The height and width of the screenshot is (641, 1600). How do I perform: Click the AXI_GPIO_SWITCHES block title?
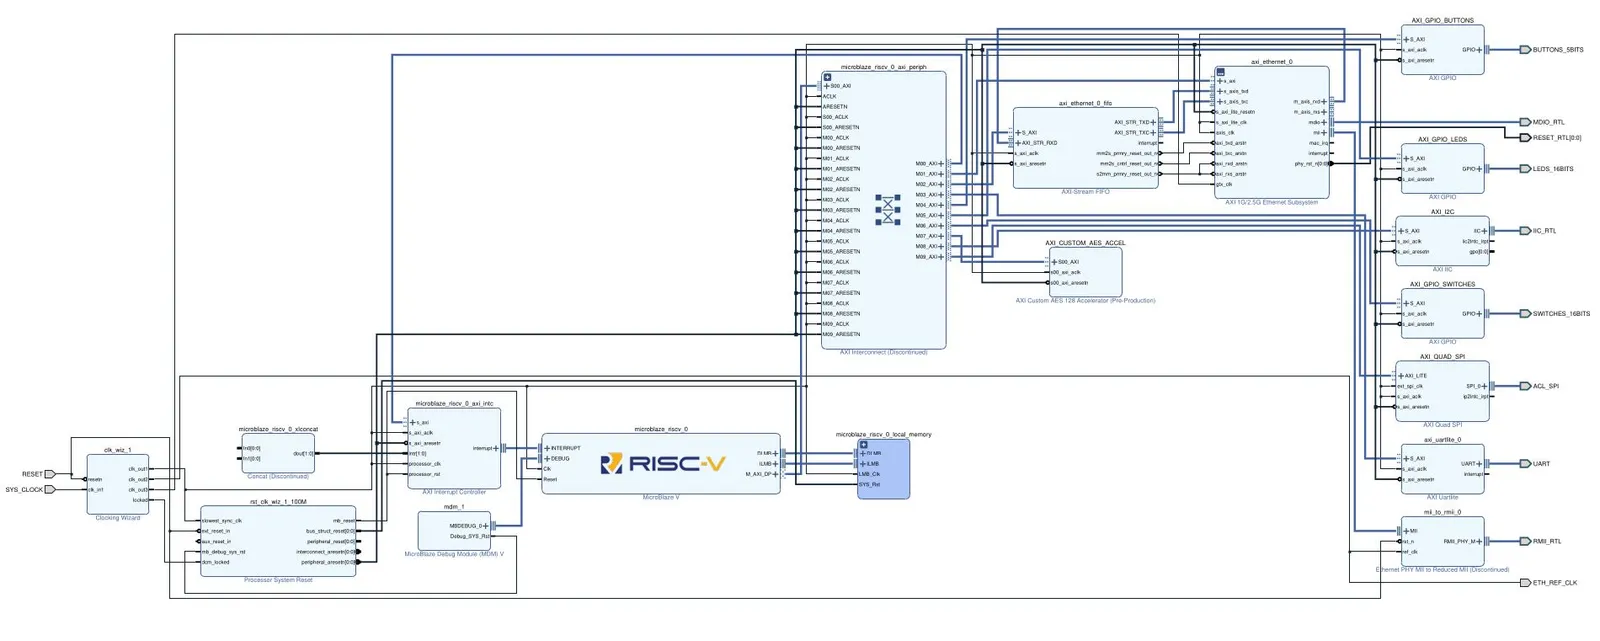tap(1442, 284)
